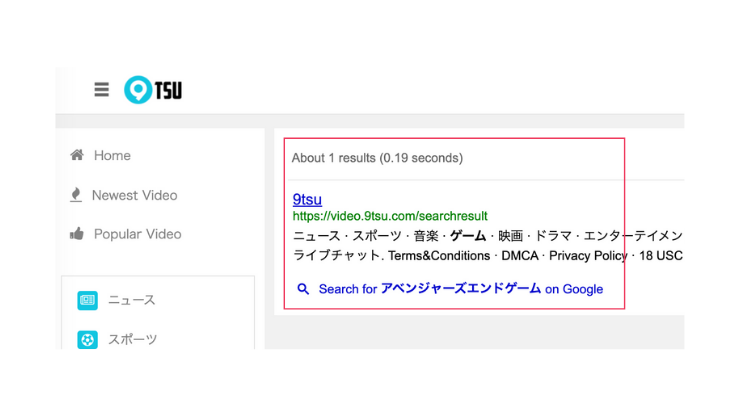Click the green video.9tsu.com searchresult URL

tap(390, 216)
